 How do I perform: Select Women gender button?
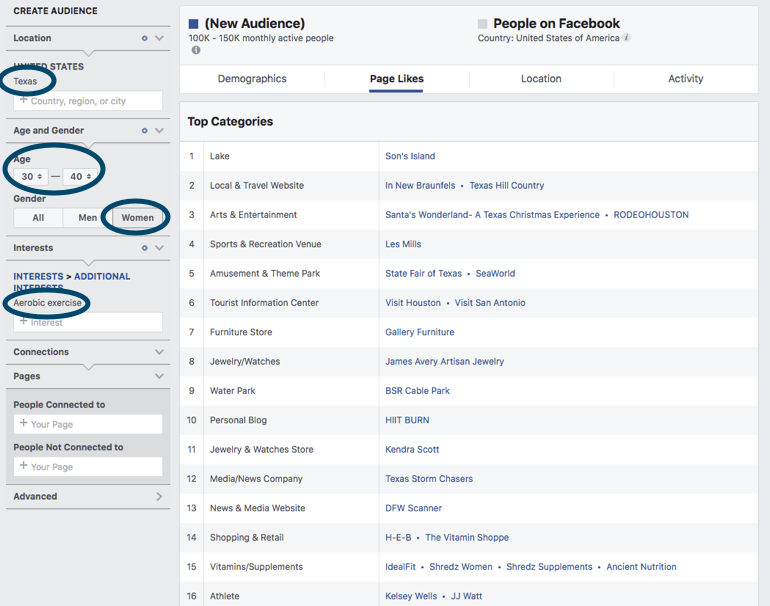138,218
